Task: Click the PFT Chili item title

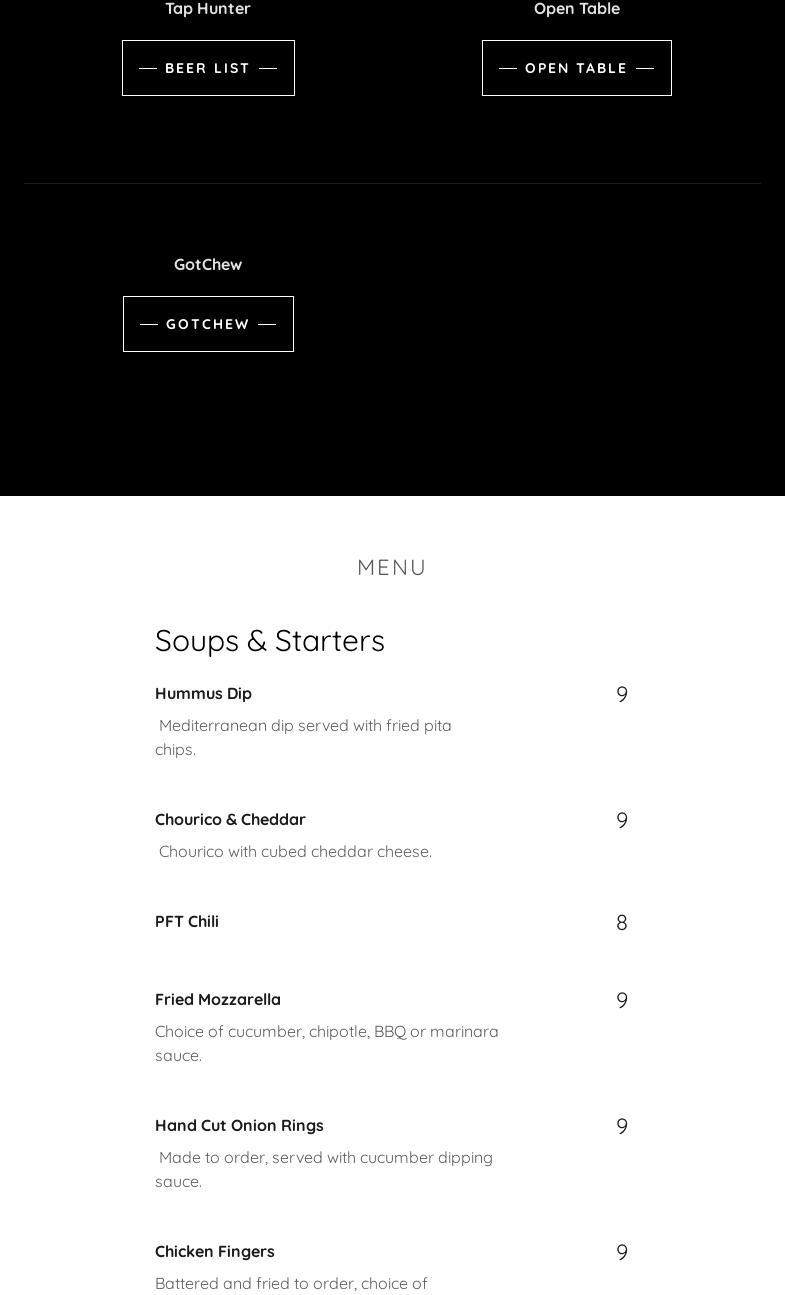Action: click(x=187, y=921)
